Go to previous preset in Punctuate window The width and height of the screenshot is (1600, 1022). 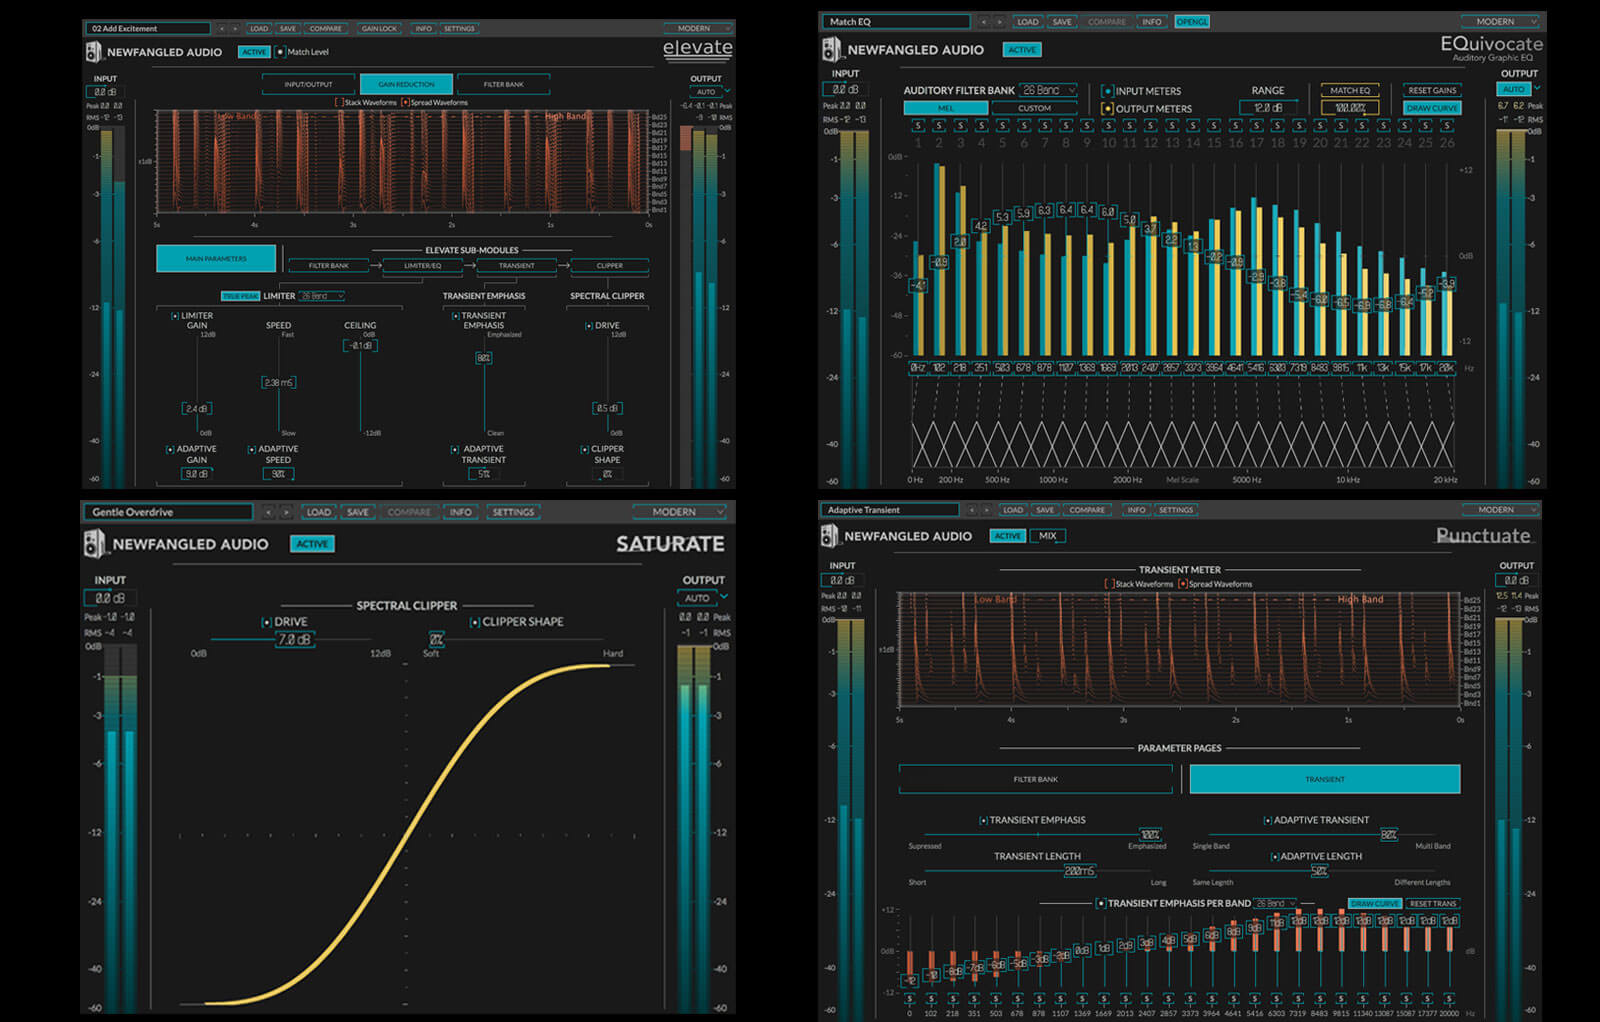click(x=970, y=510)
